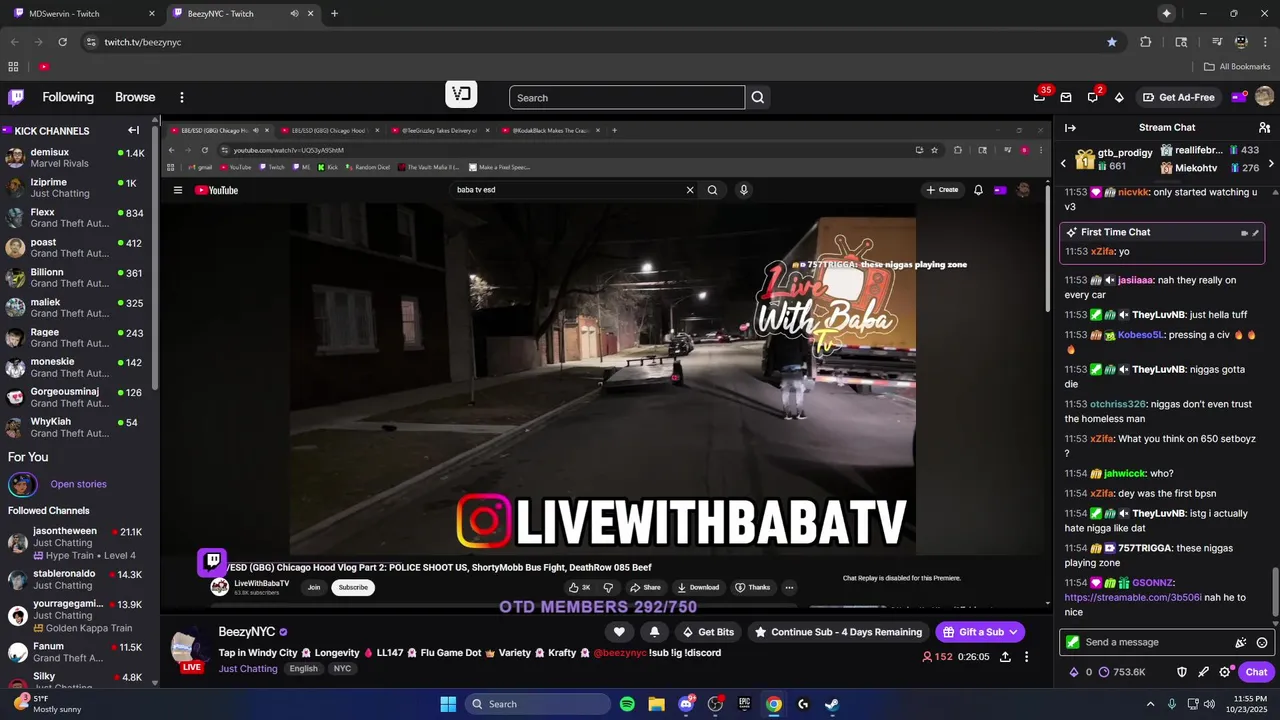Open the Chrome extensions puzzle icon
The height and width of the screenshot is (720, 1280).
coord(1146,42)
